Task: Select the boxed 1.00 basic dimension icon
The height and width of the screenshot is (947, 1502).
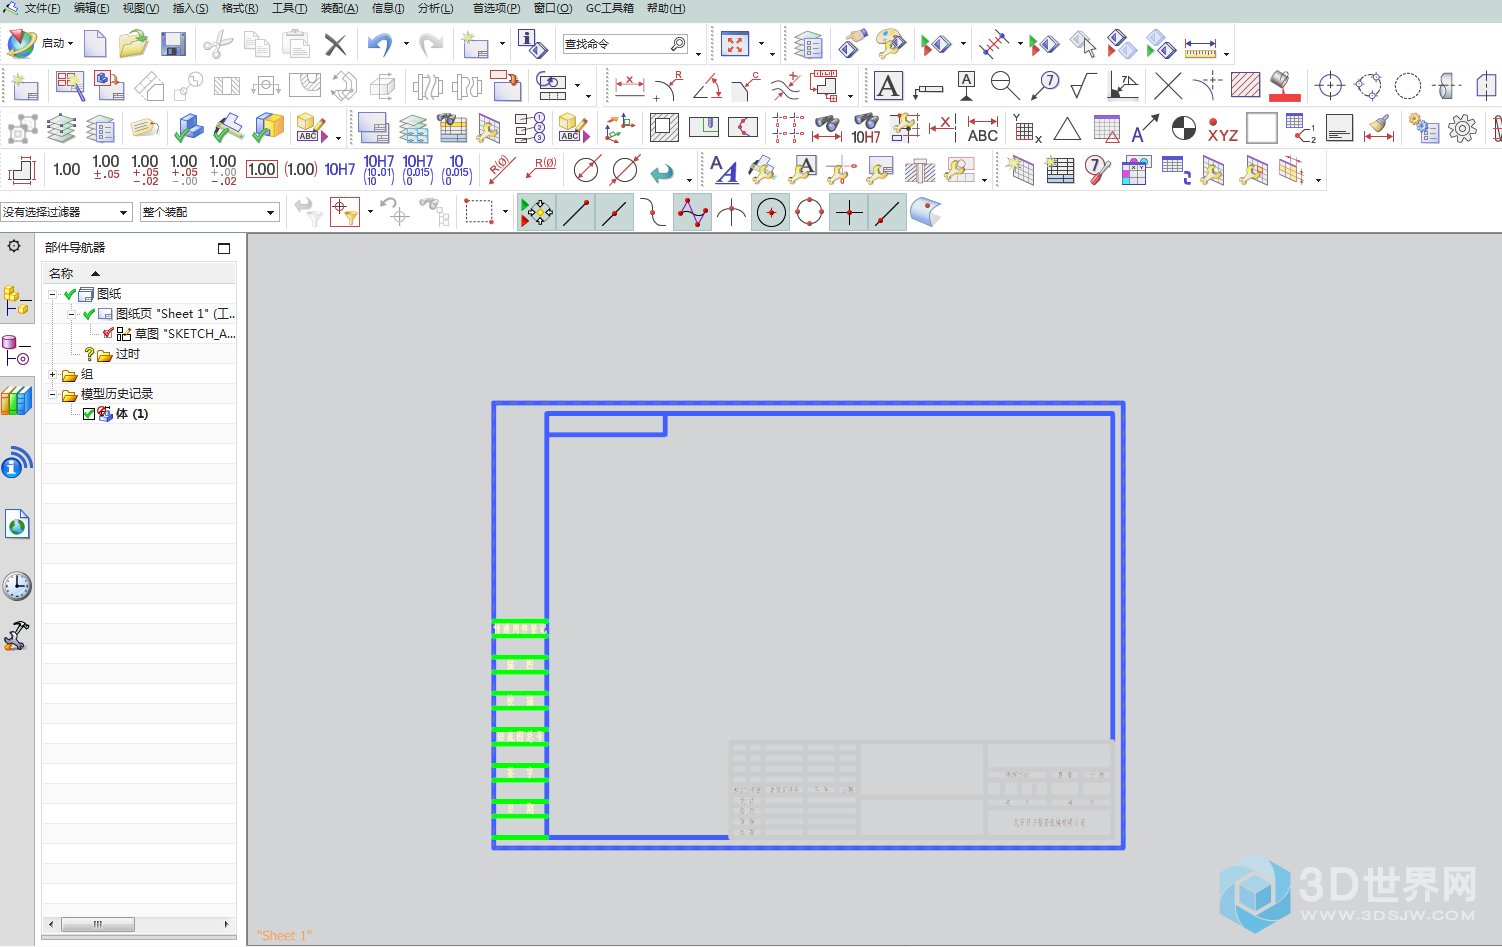Action: click(262, 169)
